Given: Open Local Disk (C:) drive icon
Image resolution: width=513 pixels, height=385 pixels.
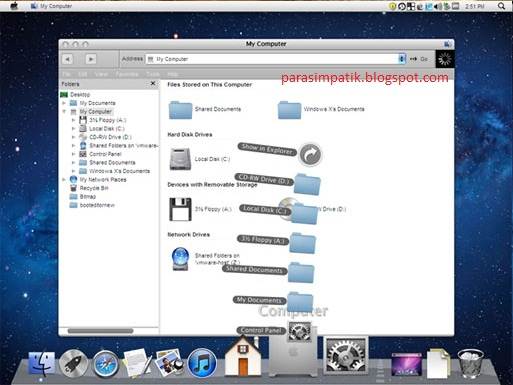Looking at the screenshot, I should pos(180,159).
